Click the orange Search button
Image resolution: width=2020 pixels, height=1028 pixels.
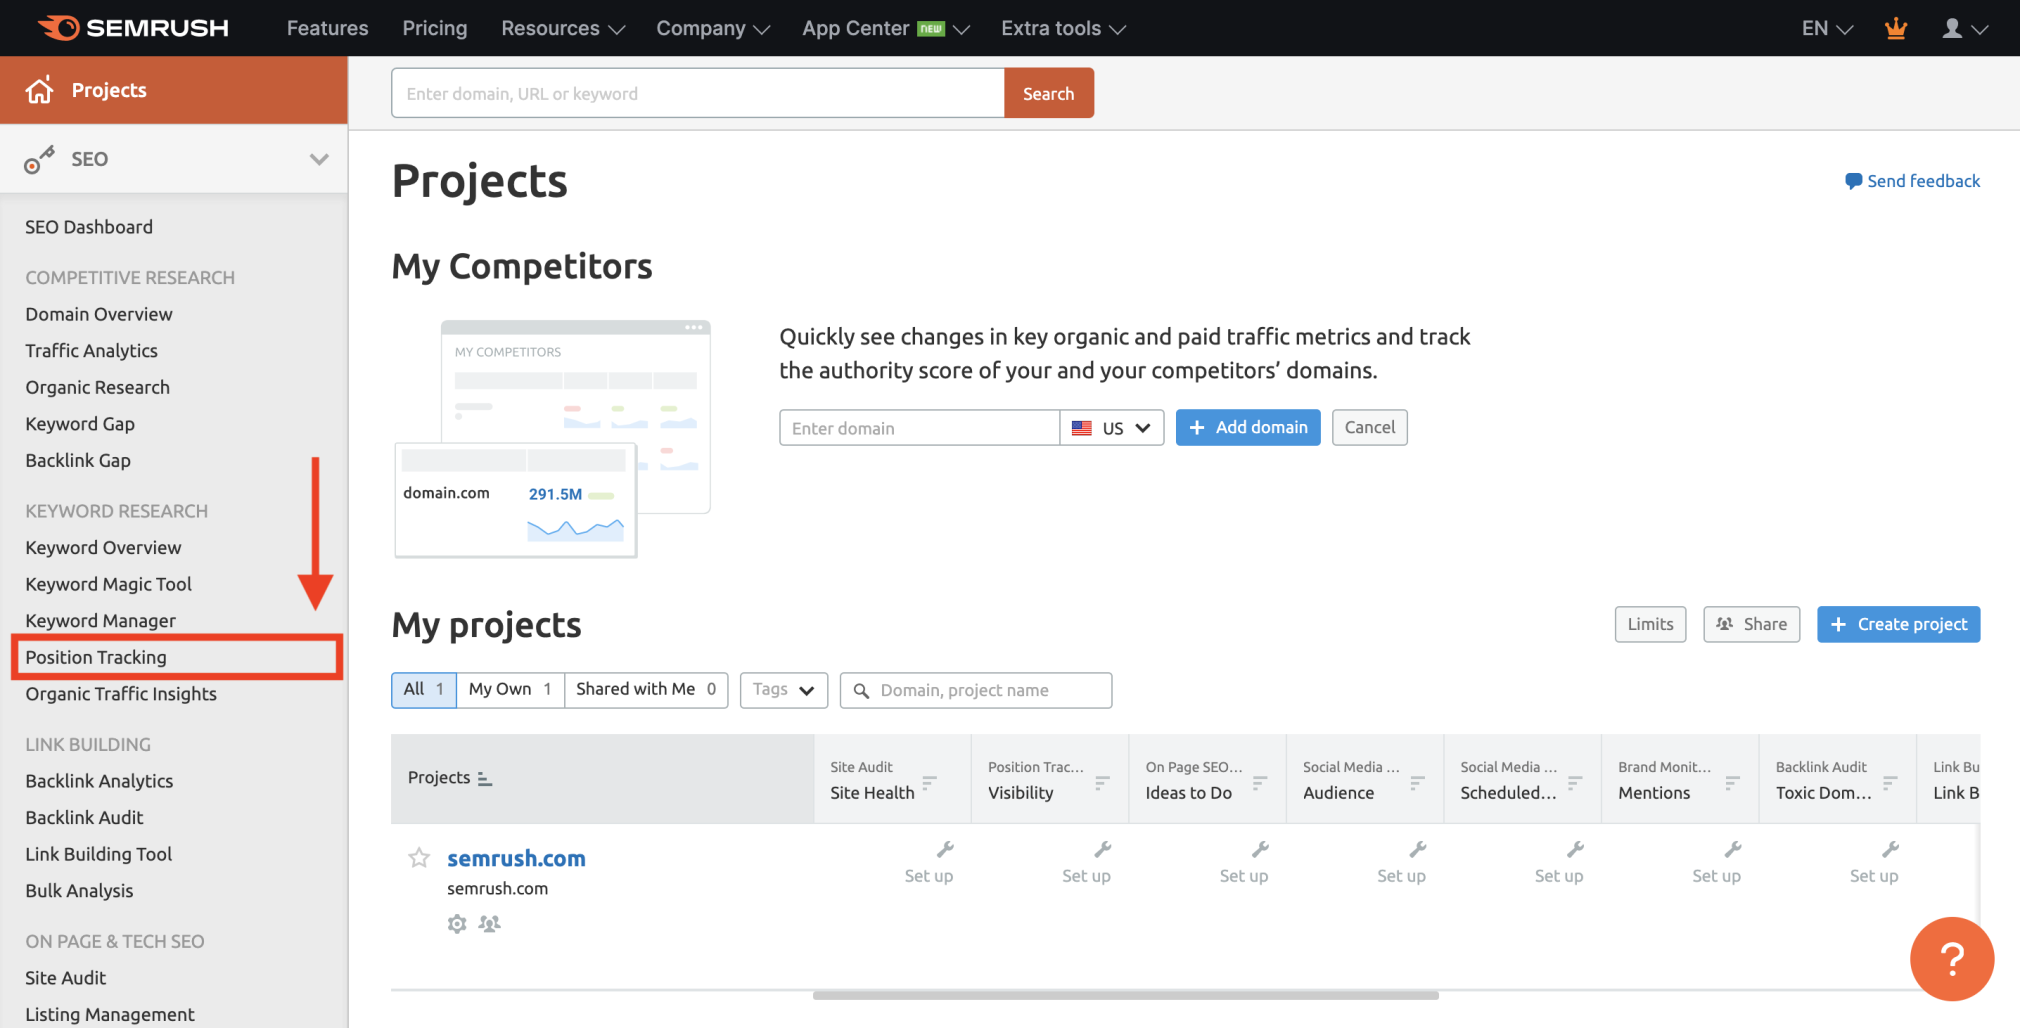pos(1049,93)
